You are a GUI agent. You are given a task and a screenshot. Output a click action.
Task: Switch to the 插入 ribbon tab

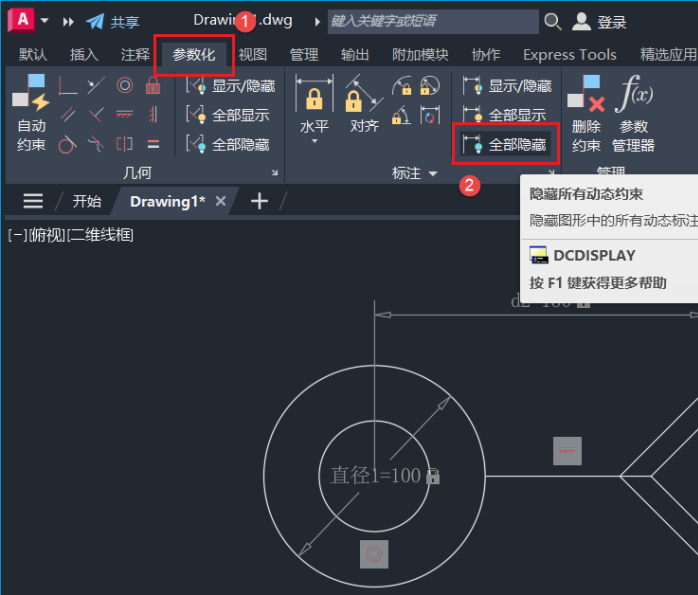pyautogui.click(x=84, y=54)
